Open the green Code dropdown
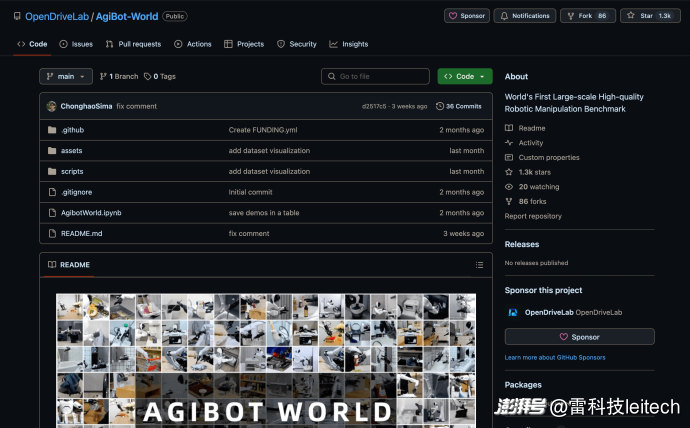 [x=464, y=76]
